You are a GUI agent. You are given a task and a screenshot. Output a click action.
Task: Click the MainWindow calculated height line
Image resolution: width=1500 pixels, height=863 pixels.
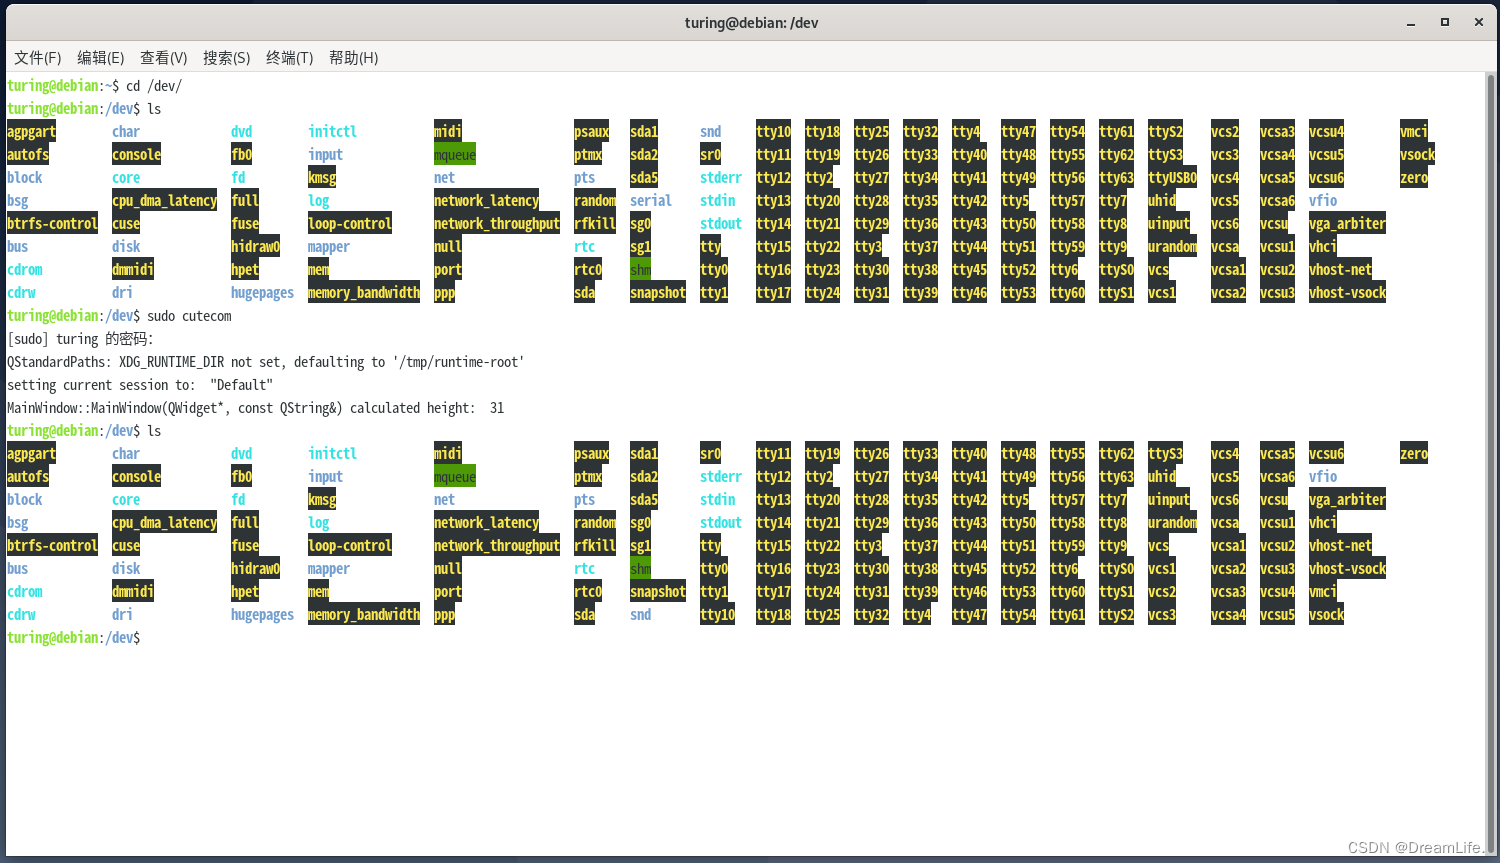(256, 408)
